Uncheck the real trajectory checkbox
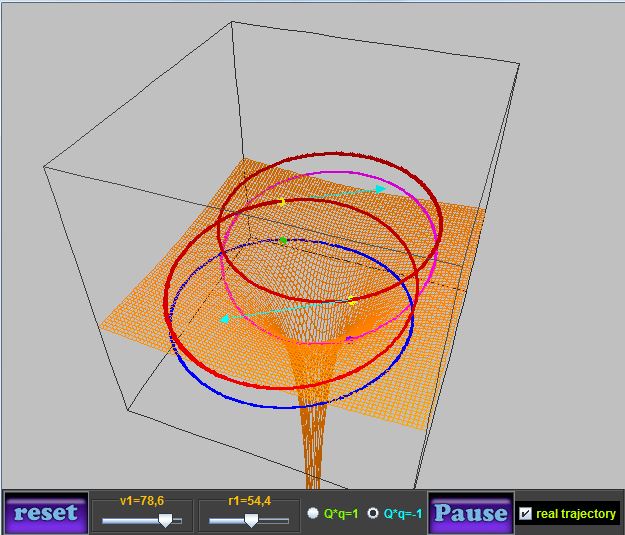625x535 pixels. pos(526,514)
